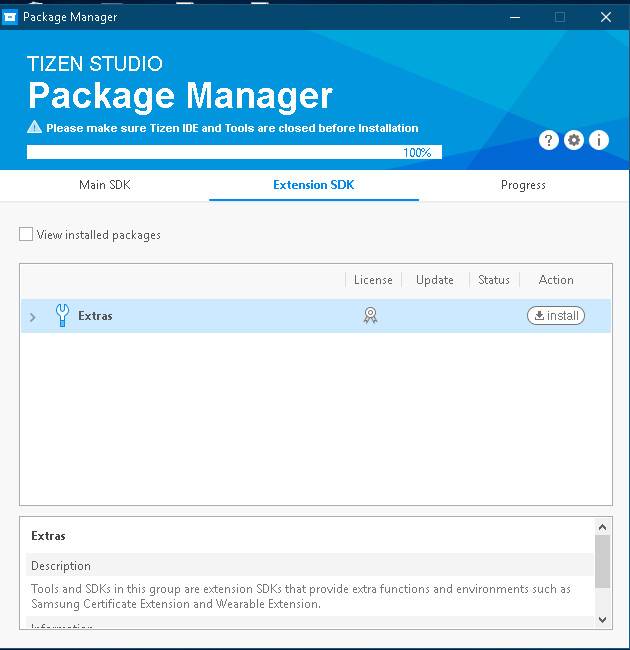Click the Status column header
This screenshot has width=630, height=650.
pyautogui.click(x=494, y=280)
